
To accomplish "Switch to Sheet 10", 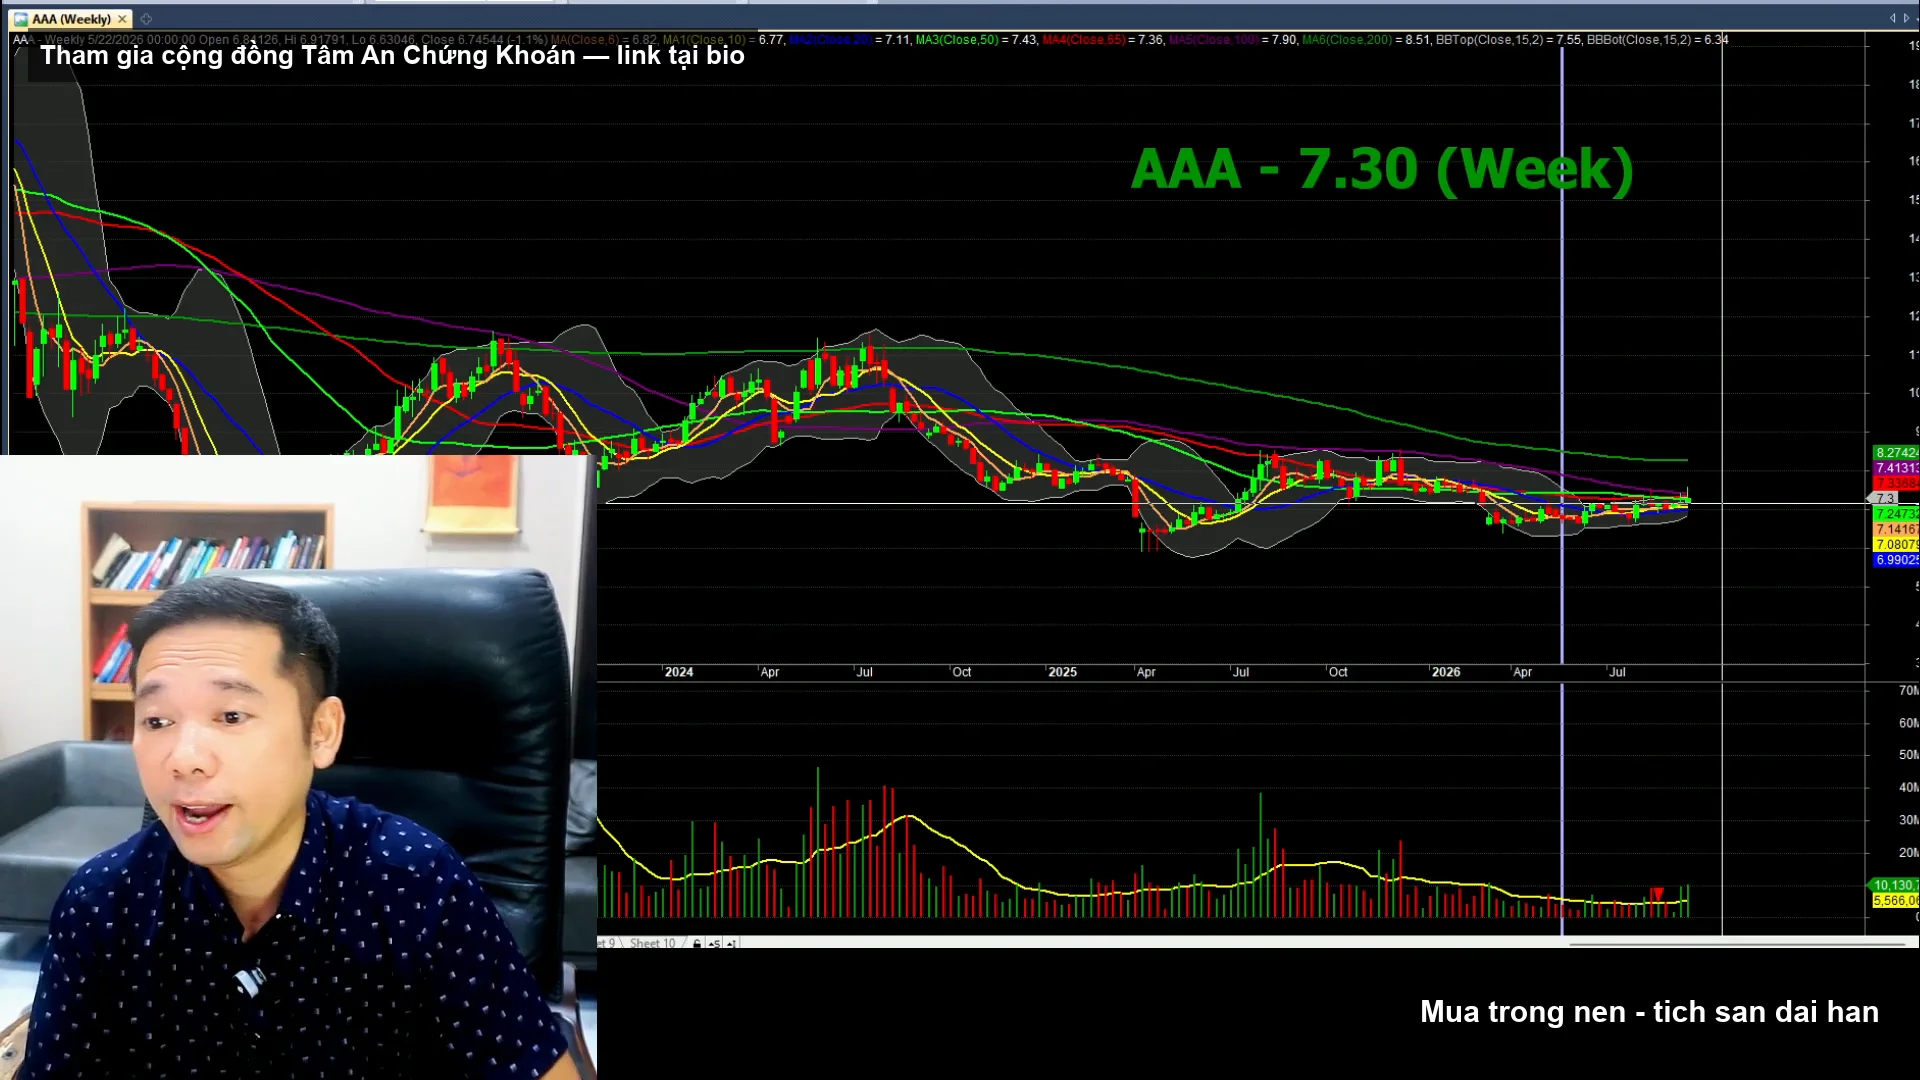I will [x=652, y=943].
